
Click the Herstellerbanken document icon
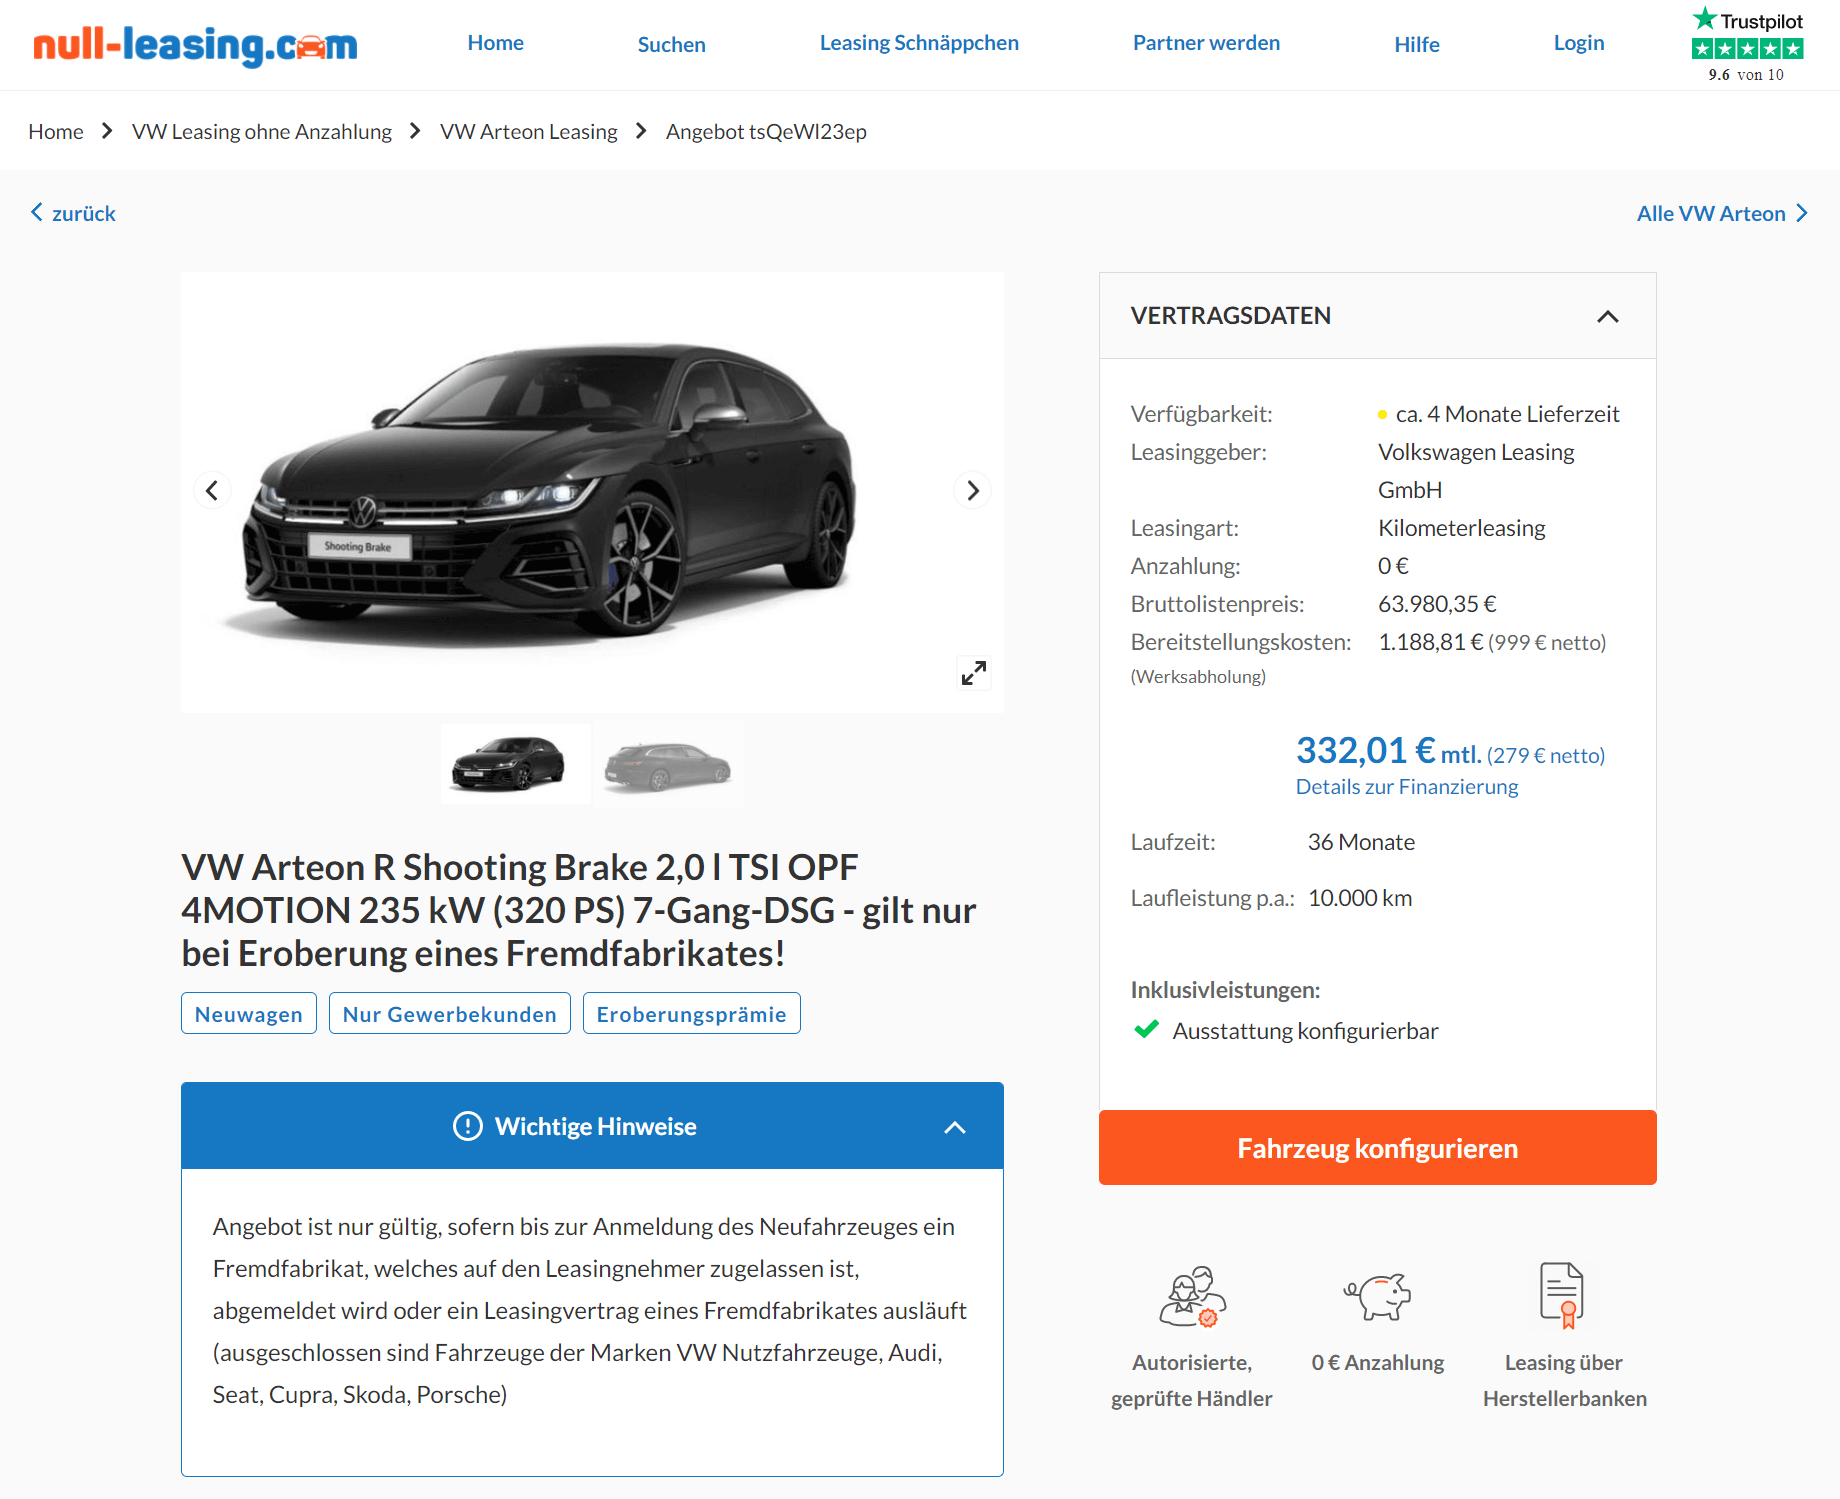[1563, 1296]
